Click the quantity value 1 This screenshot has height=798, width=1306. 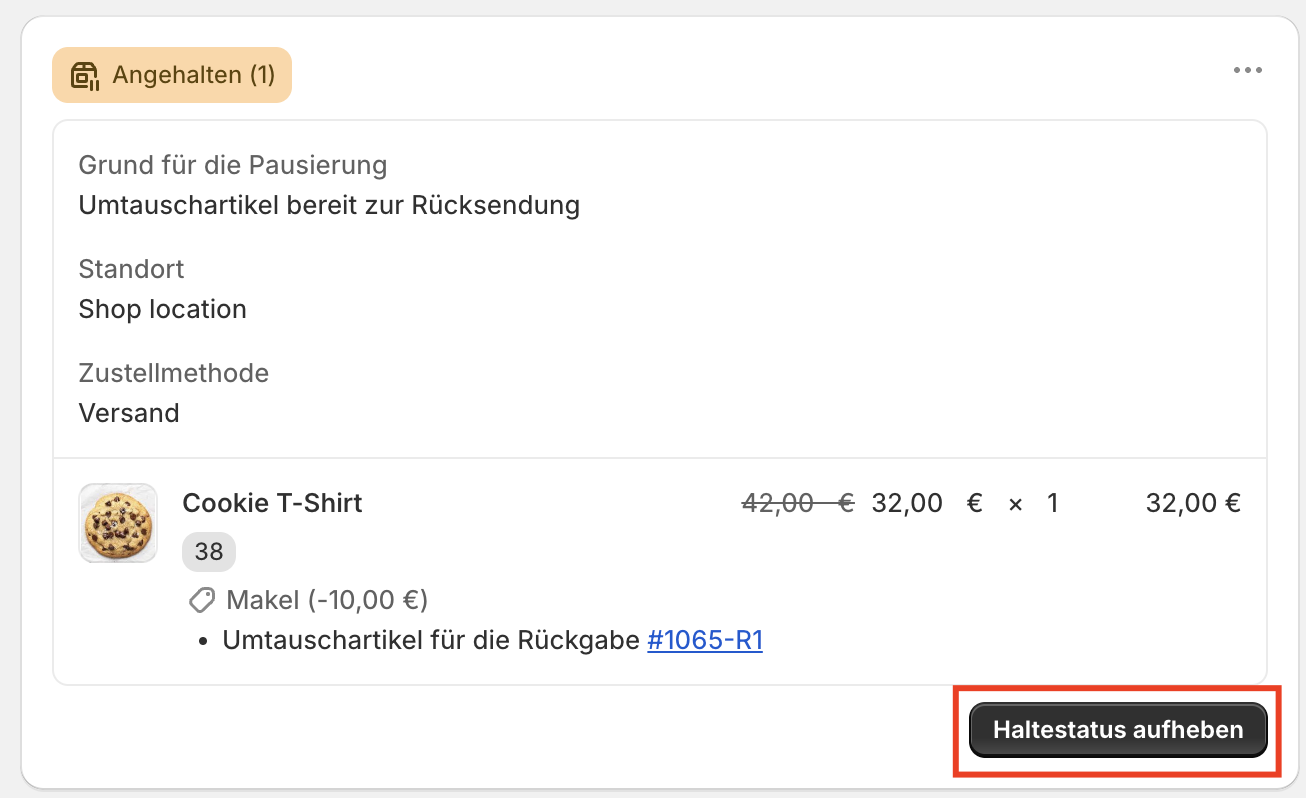click(1052, 503)
